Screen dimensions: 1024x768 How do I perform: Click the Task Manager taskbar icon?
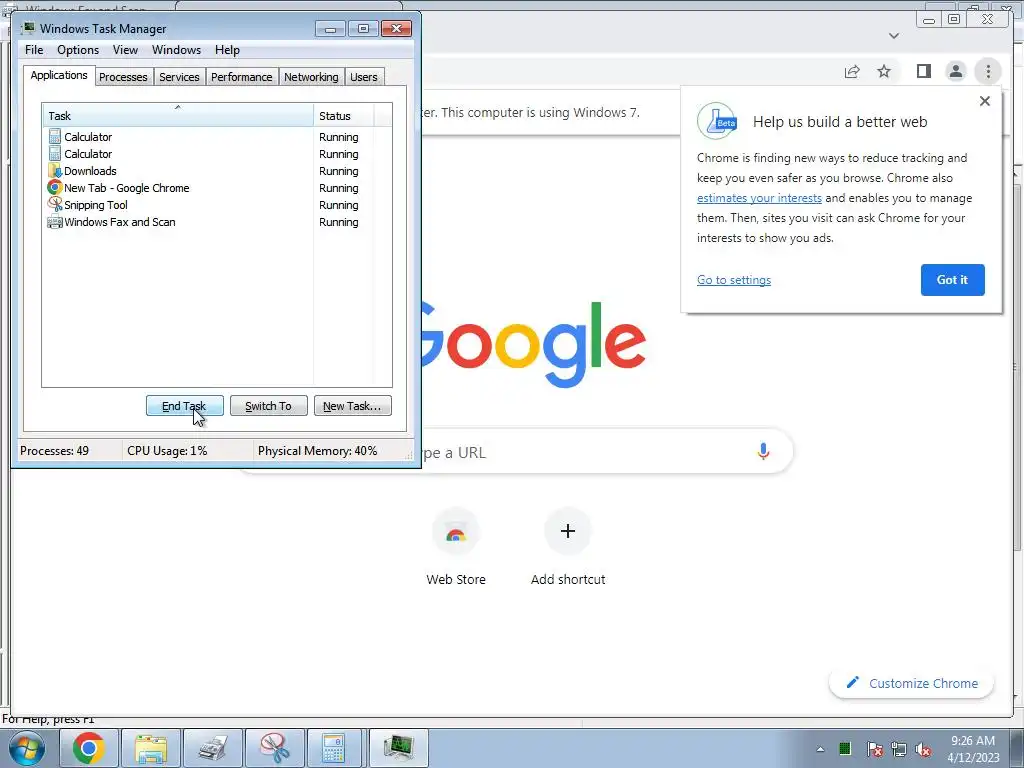tap(399, 748)
